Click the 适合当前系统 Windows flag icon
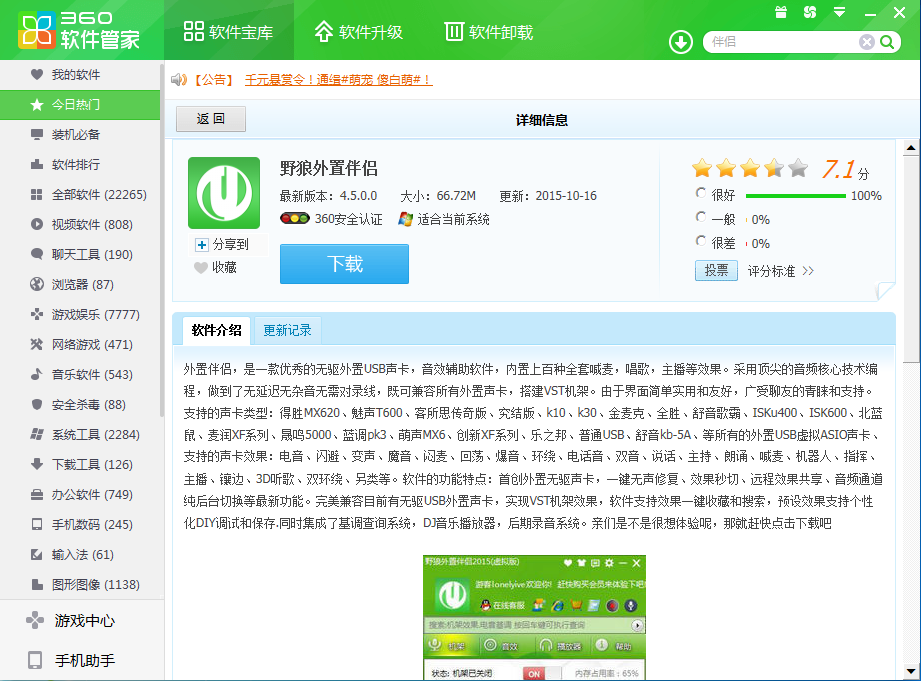The image size is (921, 681). 405,219
